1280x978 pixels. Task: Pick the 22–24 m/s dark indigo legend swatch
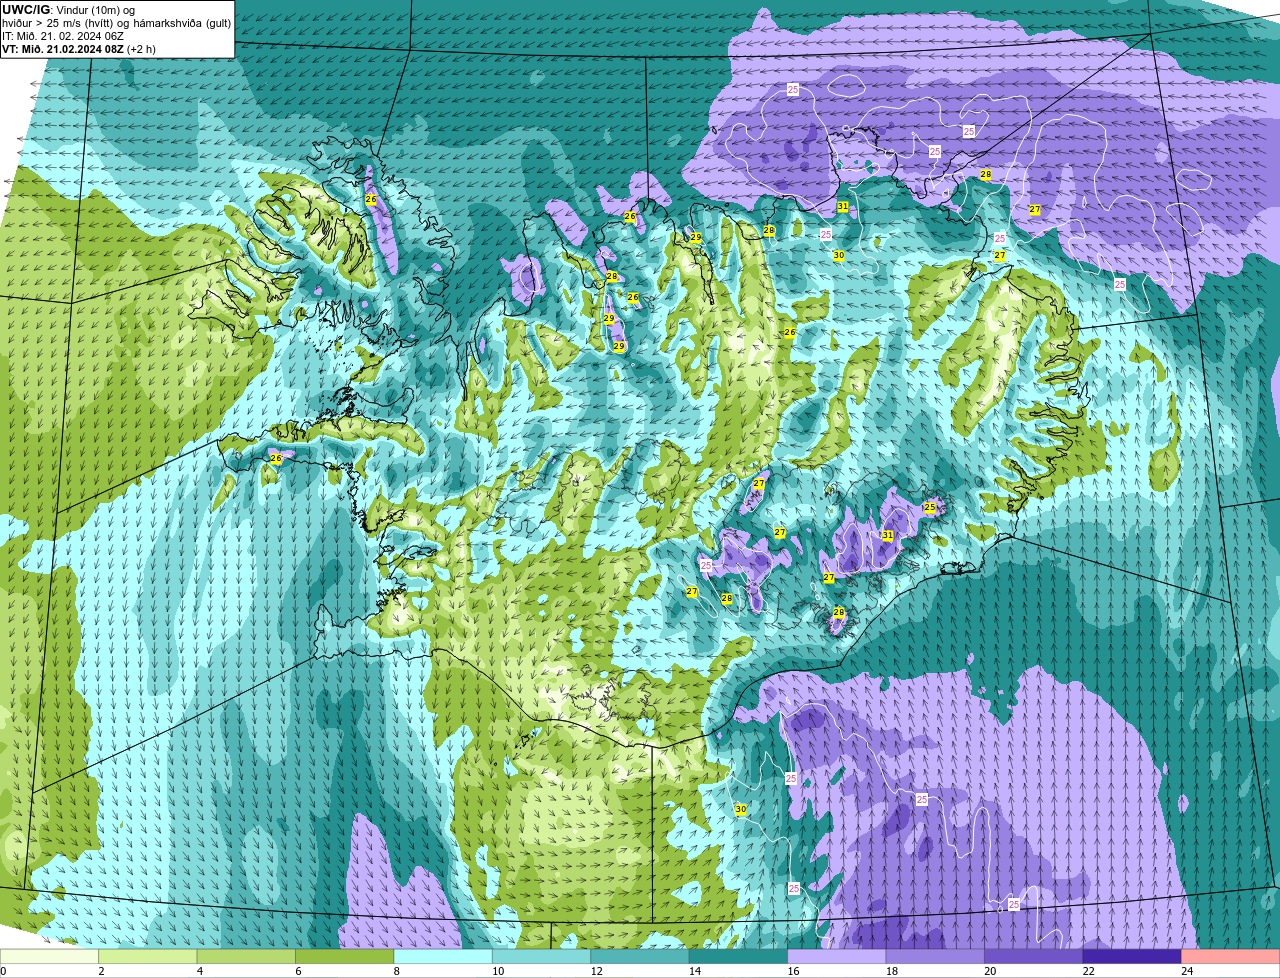1132,956
